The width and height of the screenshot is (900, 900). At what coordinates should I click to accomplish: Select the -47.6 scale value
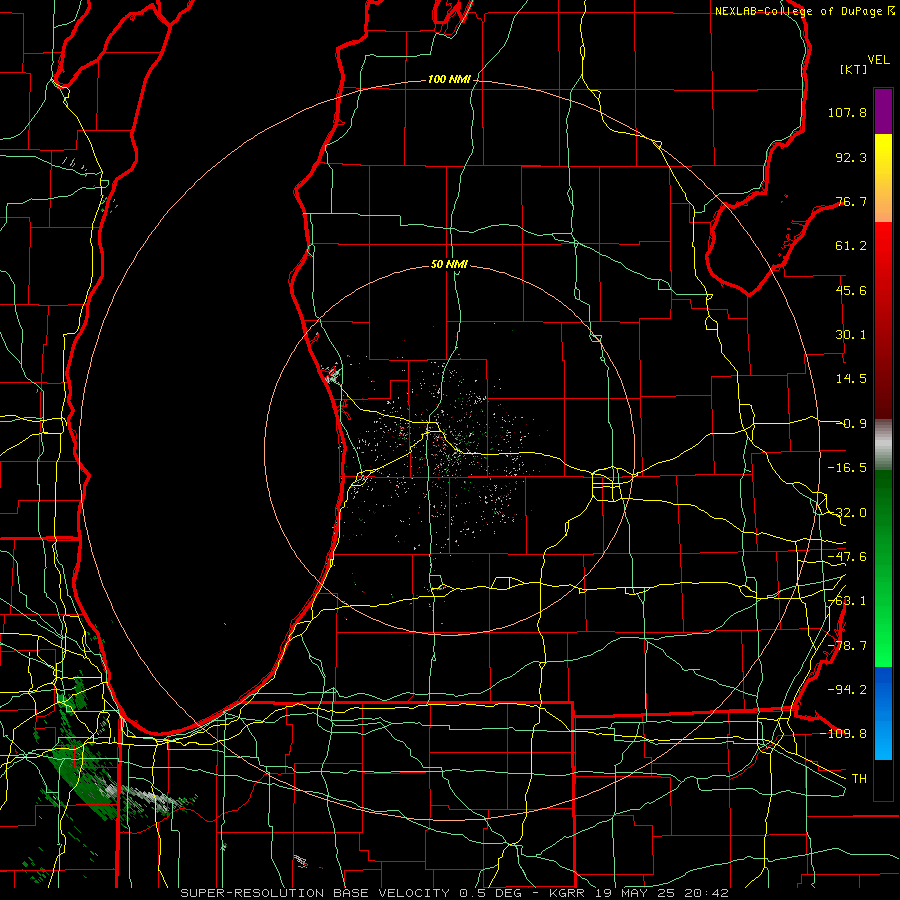coord(847,557)
